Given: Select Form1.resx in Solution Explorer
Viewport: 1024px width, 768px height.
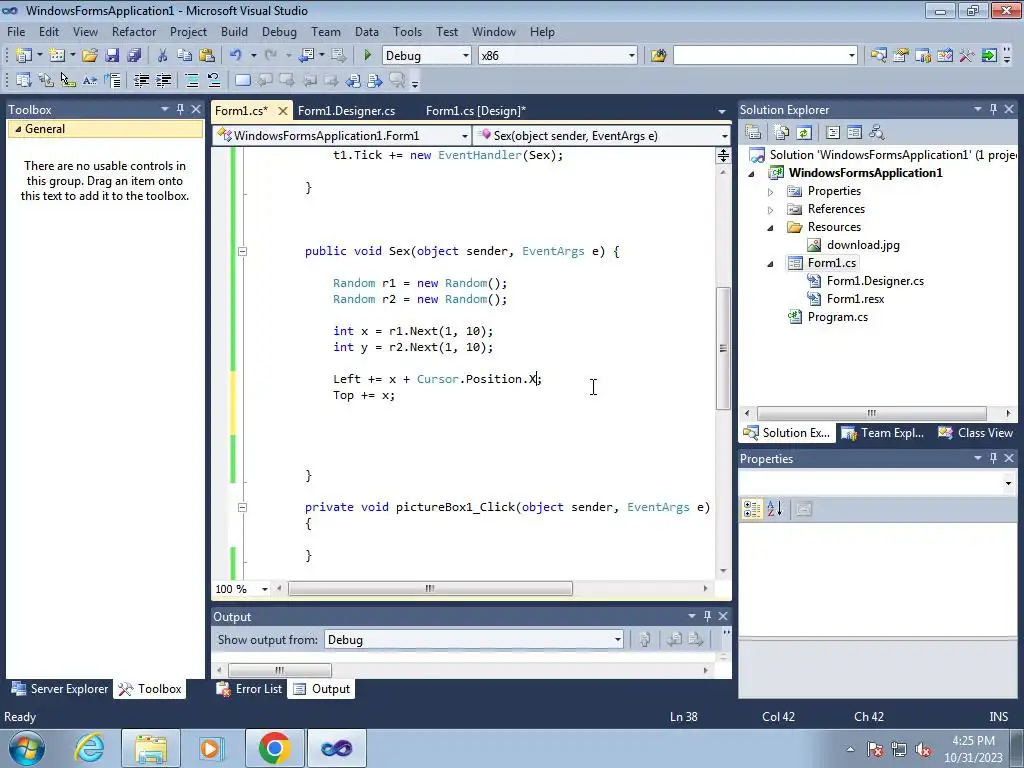Looking at the screenshot, I should pyautogui.click(x=855, y=299).
